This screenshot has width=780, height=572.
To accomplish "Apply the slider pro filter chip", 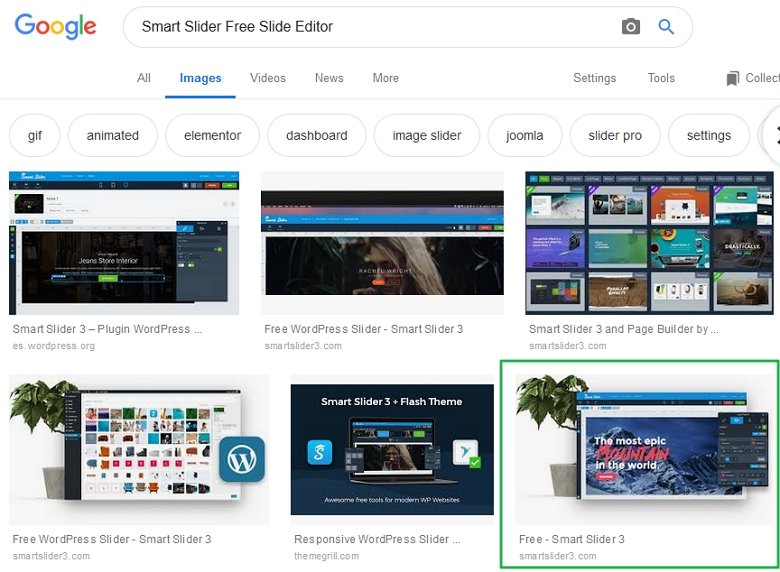I will 615,135.
